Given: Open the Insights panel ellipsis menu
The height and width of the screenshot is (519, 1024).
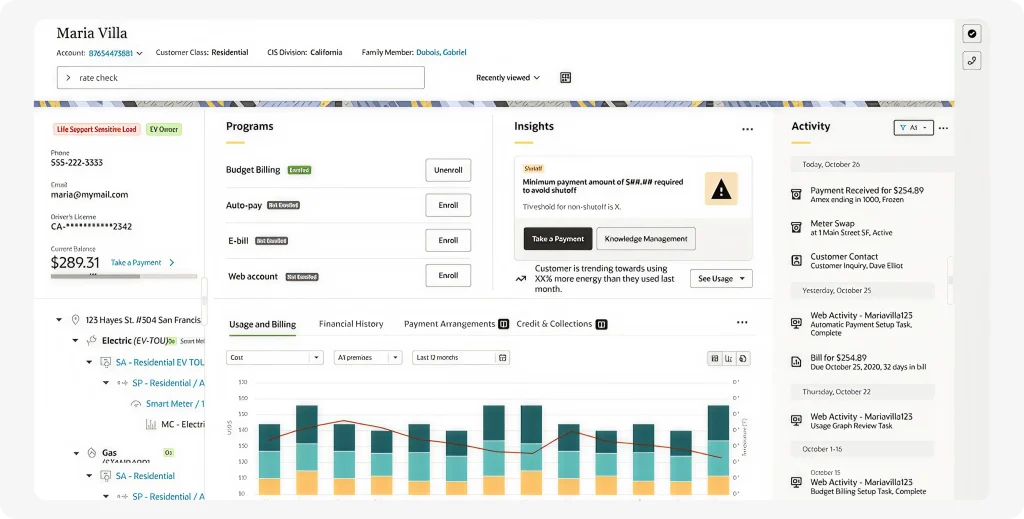Looking at the screenshot, I should 748,129.
